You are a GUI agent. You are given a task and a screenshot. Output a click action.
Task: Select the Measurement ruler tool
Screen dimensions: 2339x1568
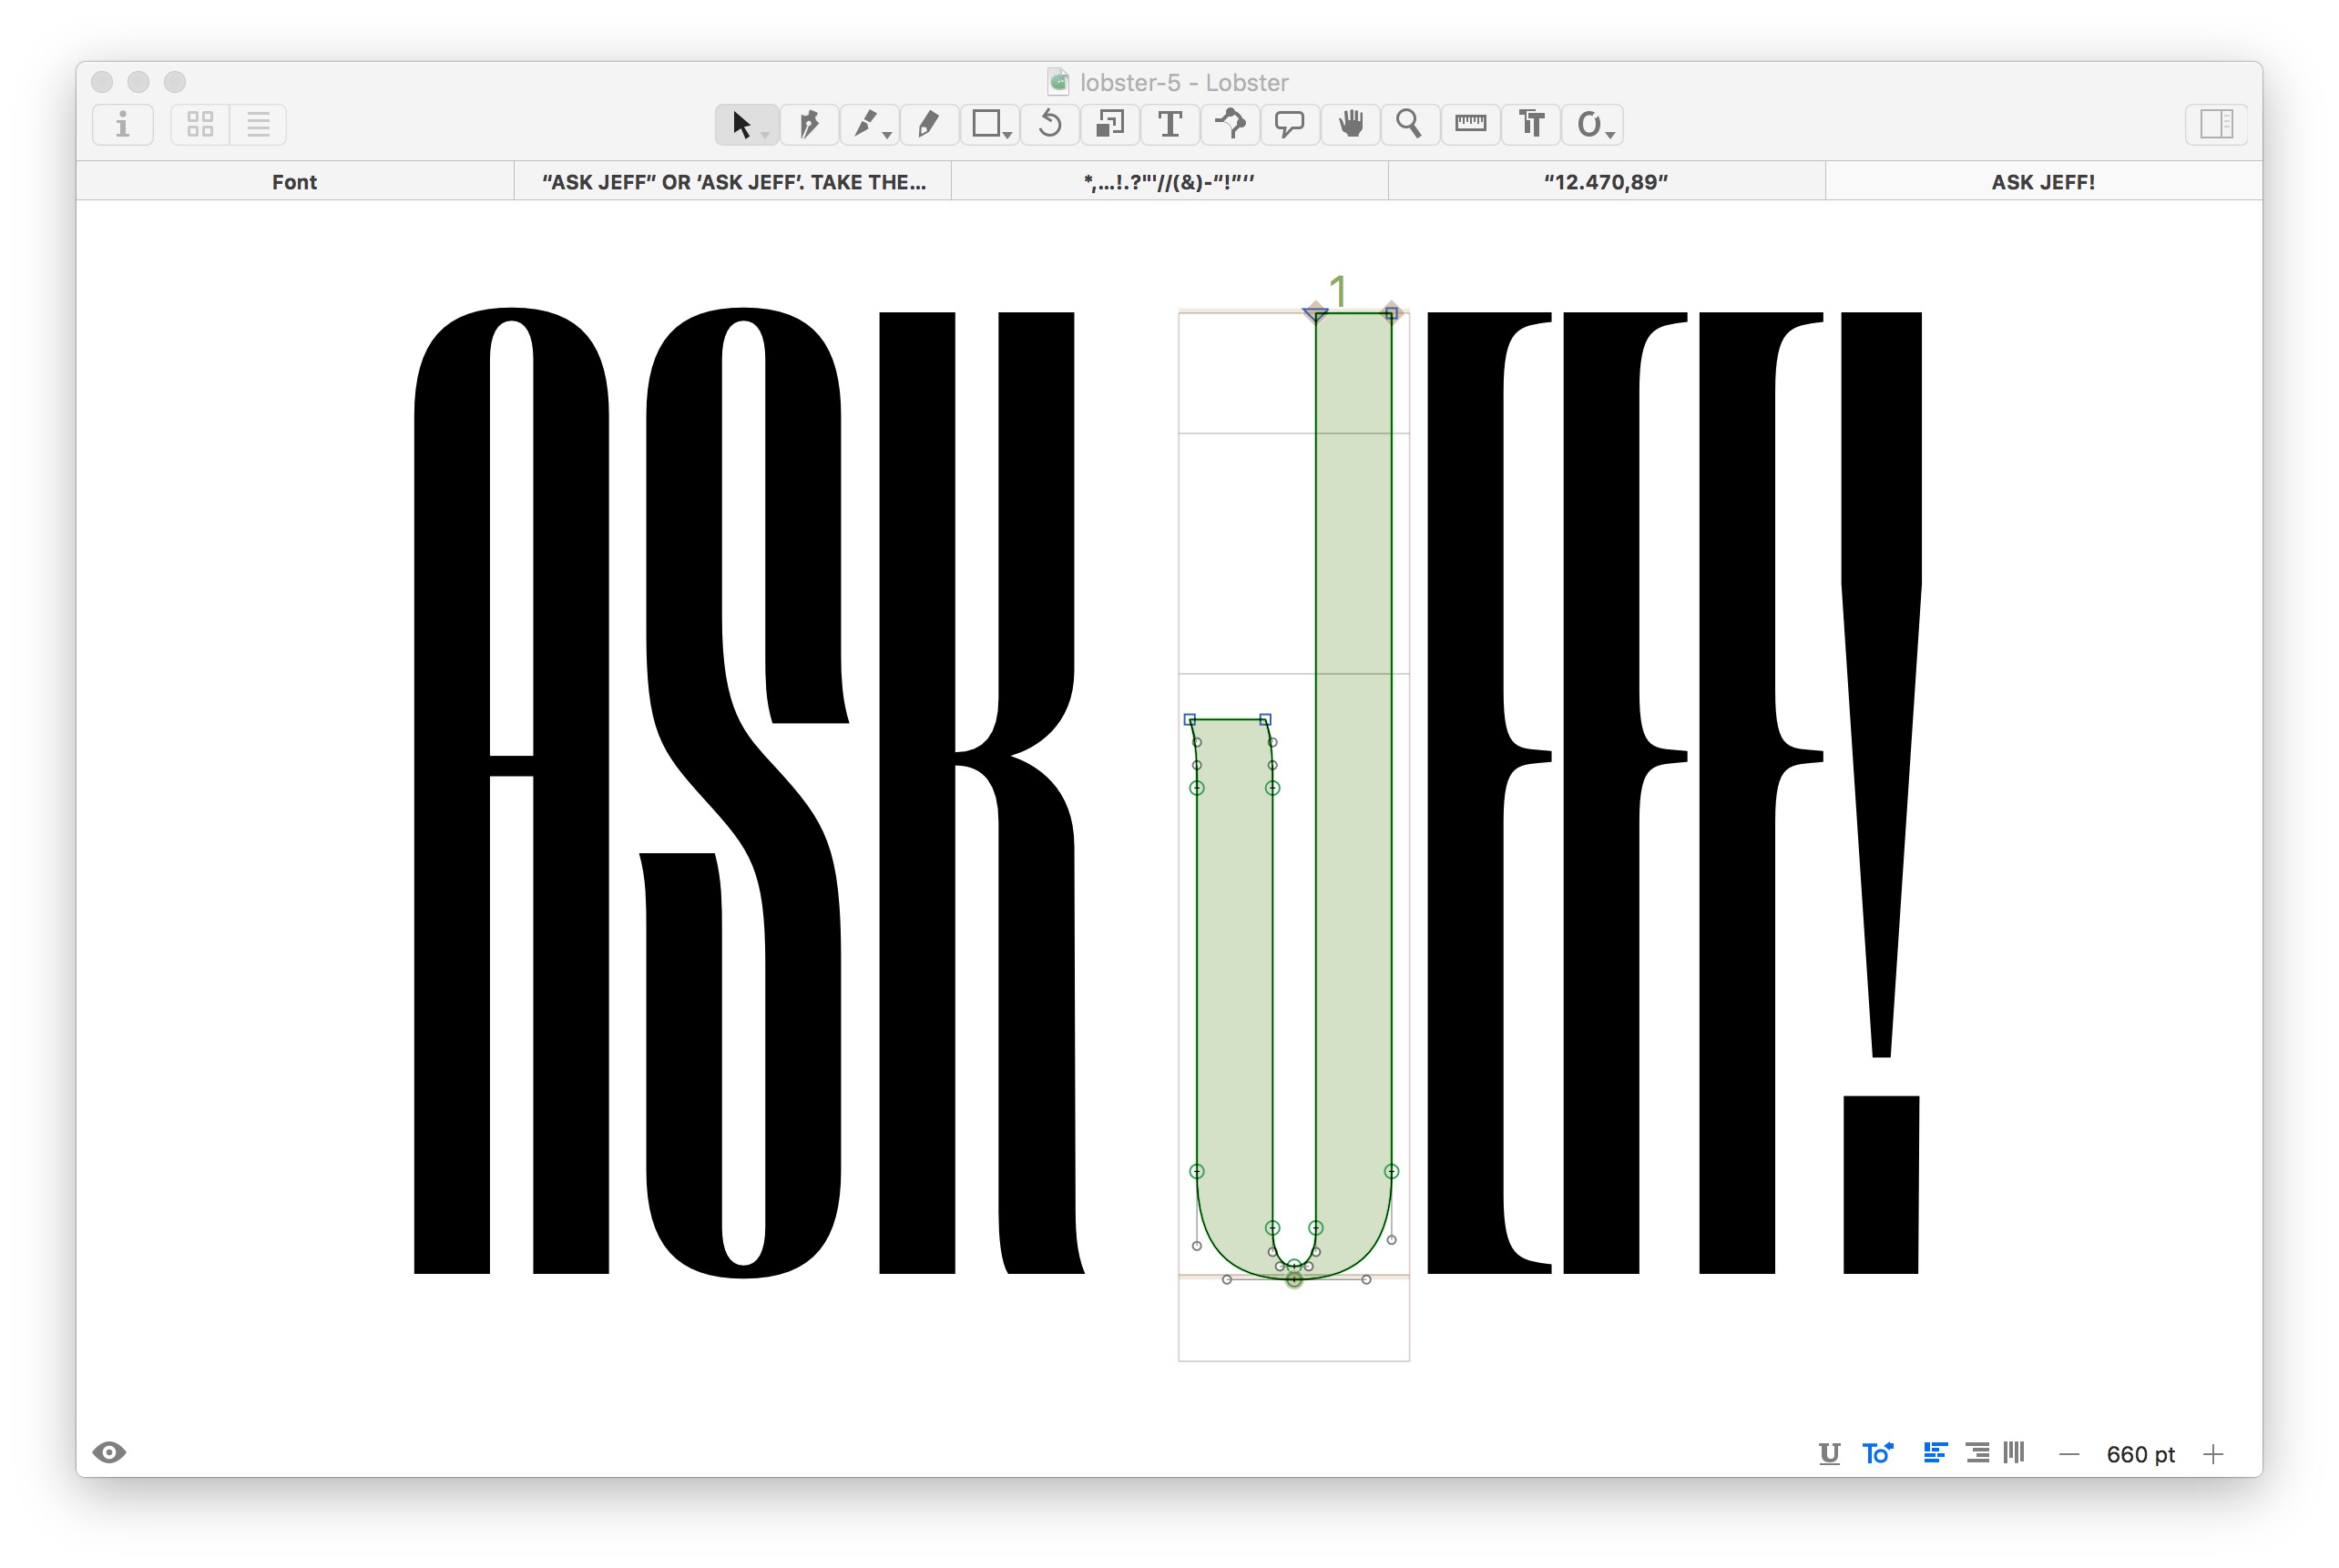pyautogui.click(x=1470, y=125)
